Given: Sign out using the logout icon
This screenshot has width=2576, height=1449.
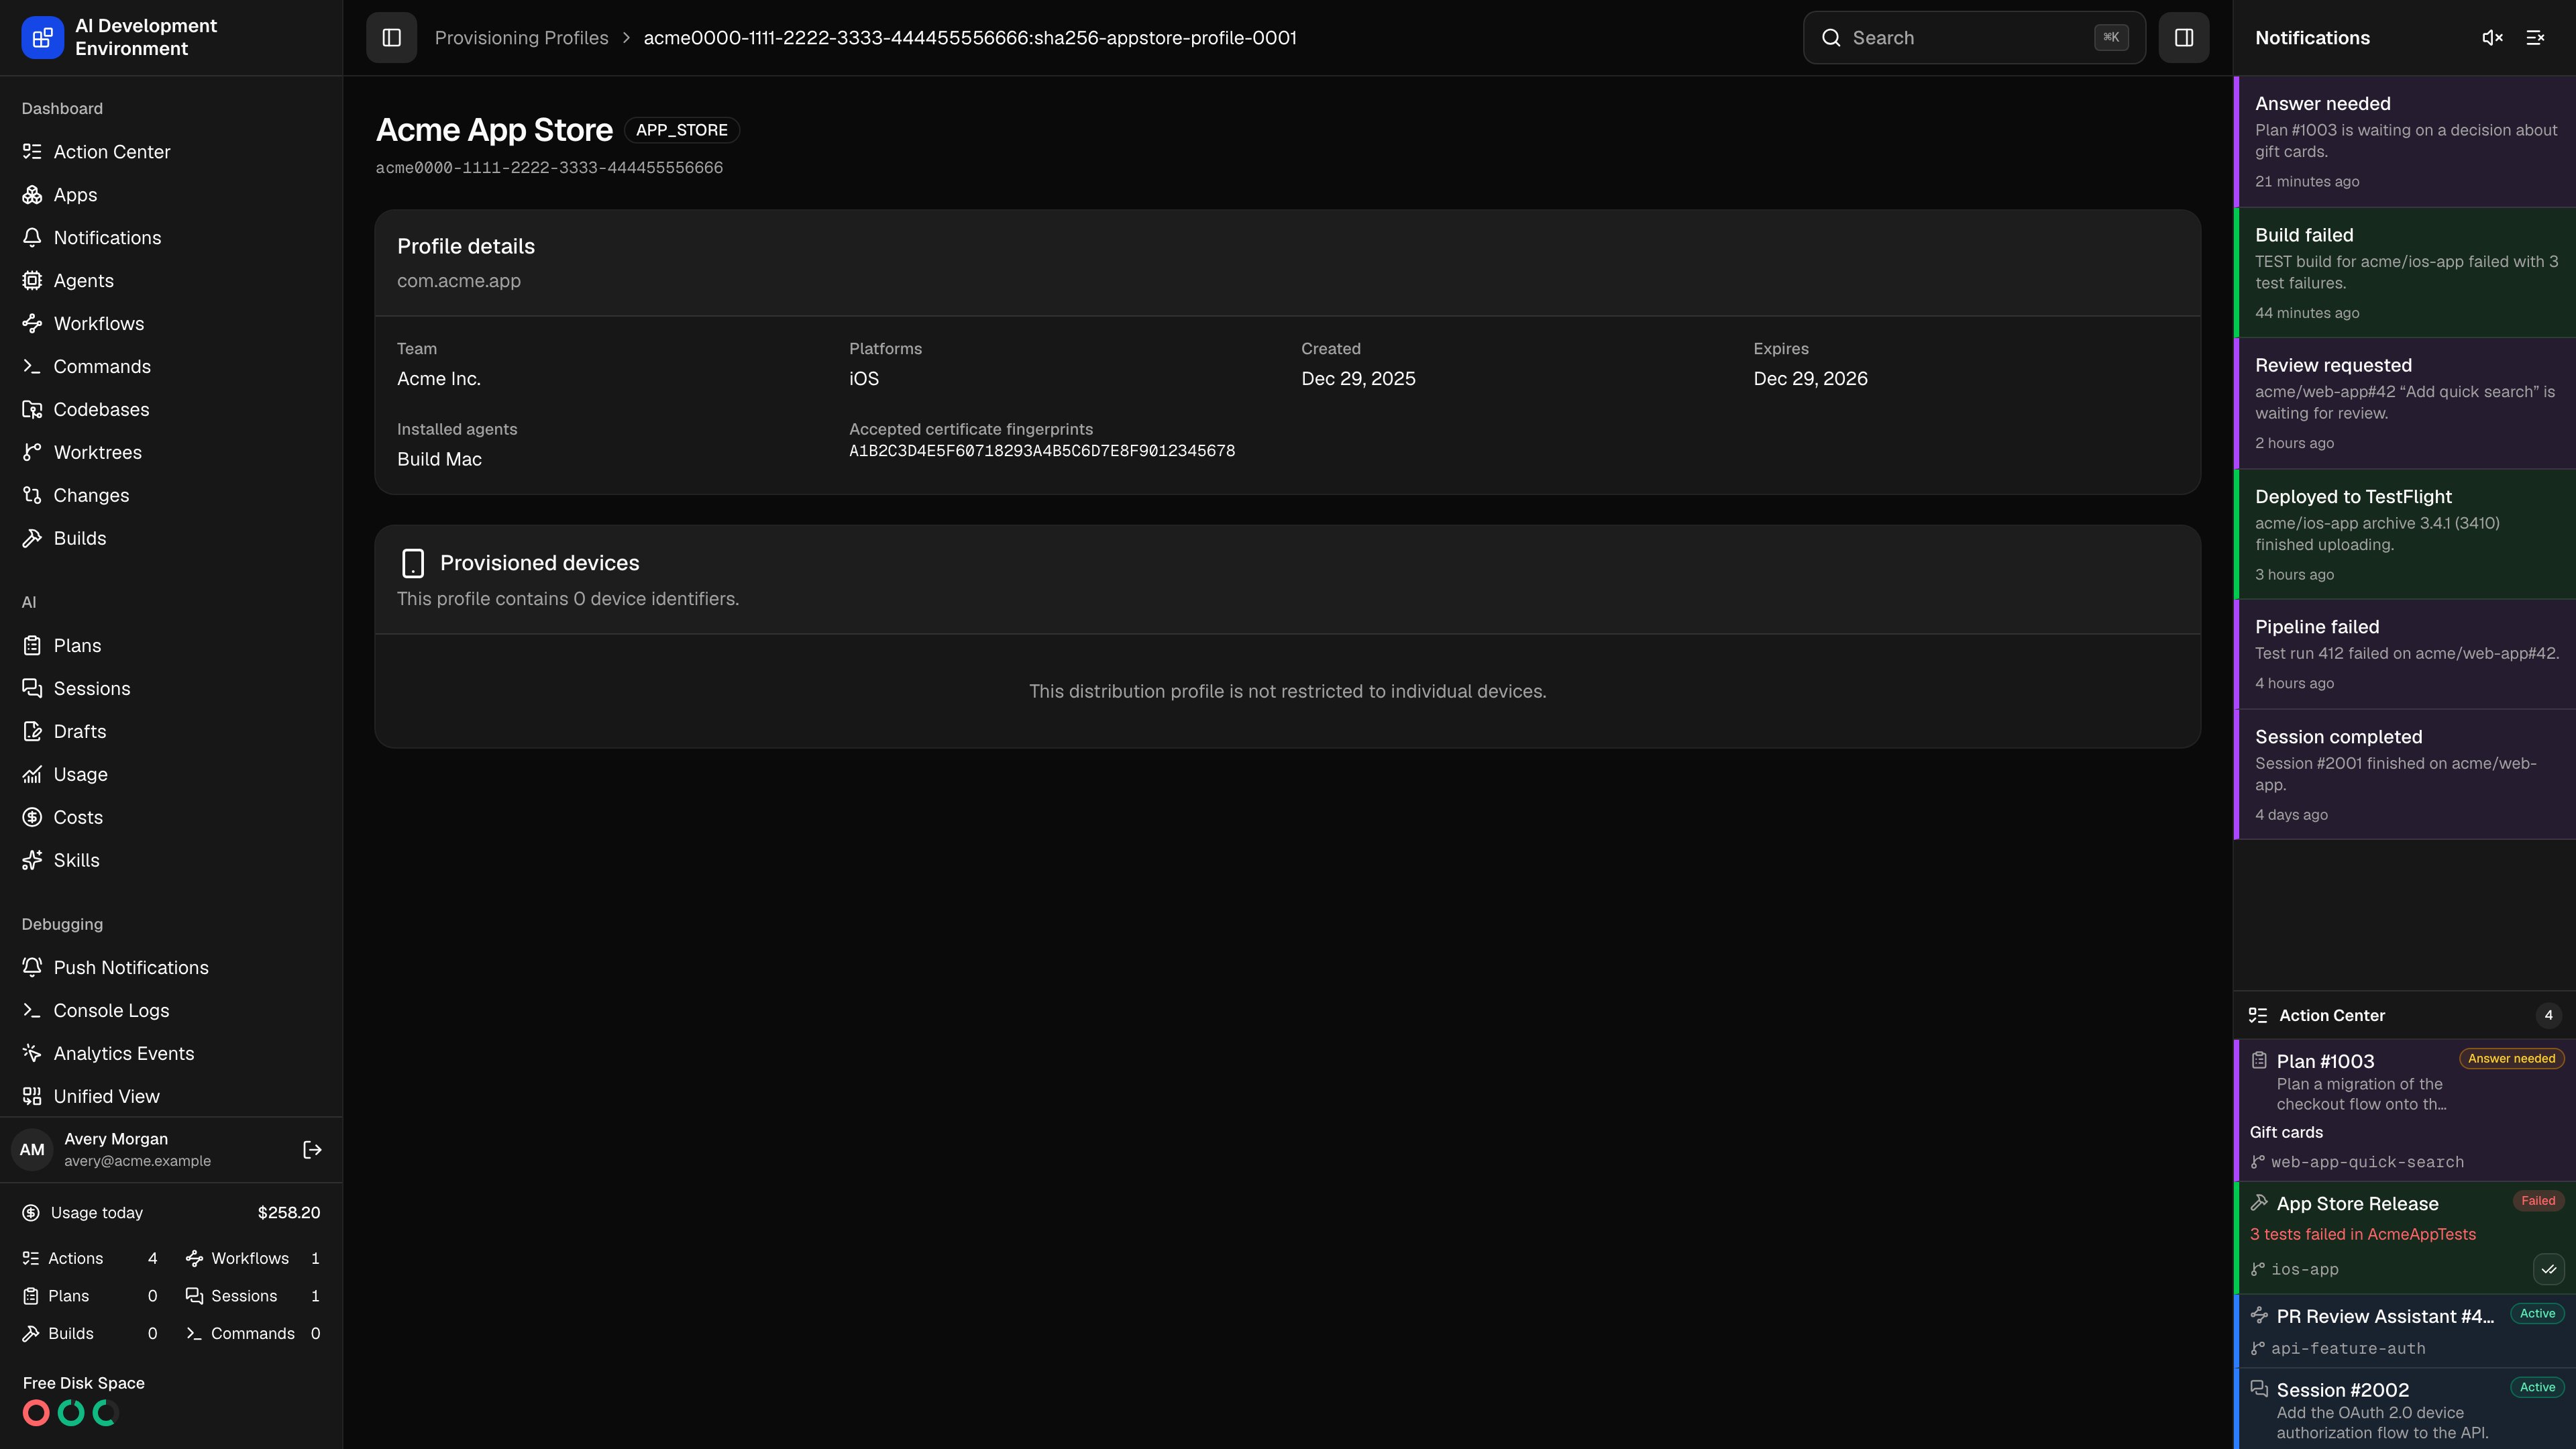Looking at the screenshot, I should coord(312,1150).
